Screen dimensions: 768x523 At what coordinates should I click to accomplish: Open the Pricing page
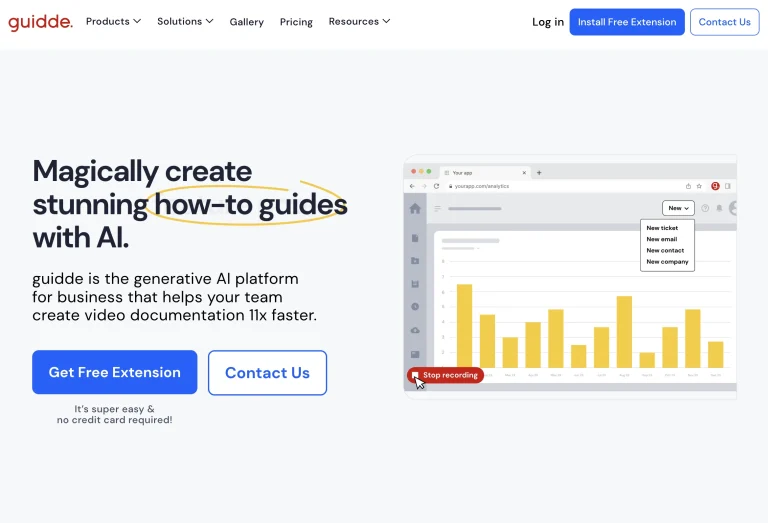(296, 22)
